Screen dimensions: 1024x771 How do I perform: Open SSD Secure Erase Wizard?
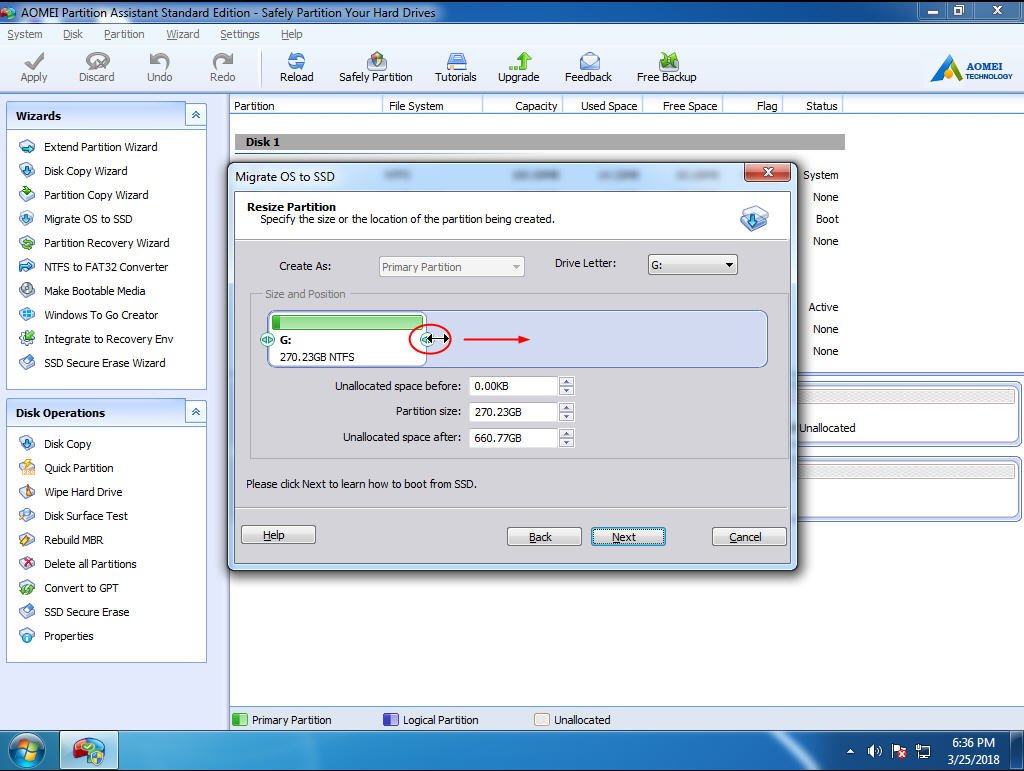coord(104,363)
